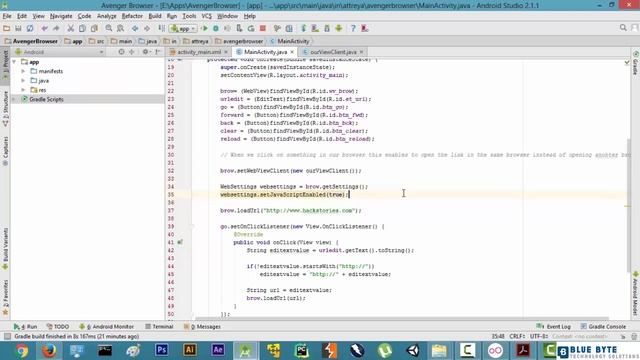Toggle the Structure side panel
The height and width of the screenshot is (360, 640).
pyautogui.click(x=5, y=108)
